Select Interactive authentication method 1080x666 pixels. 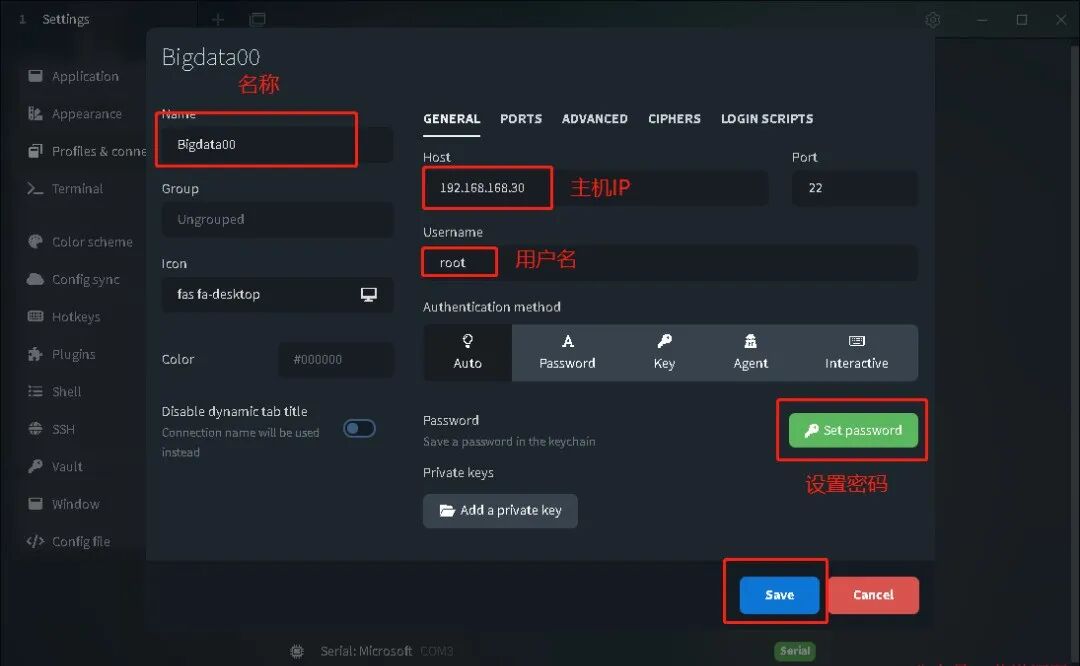pyautogui.click(x=856, y=353)
